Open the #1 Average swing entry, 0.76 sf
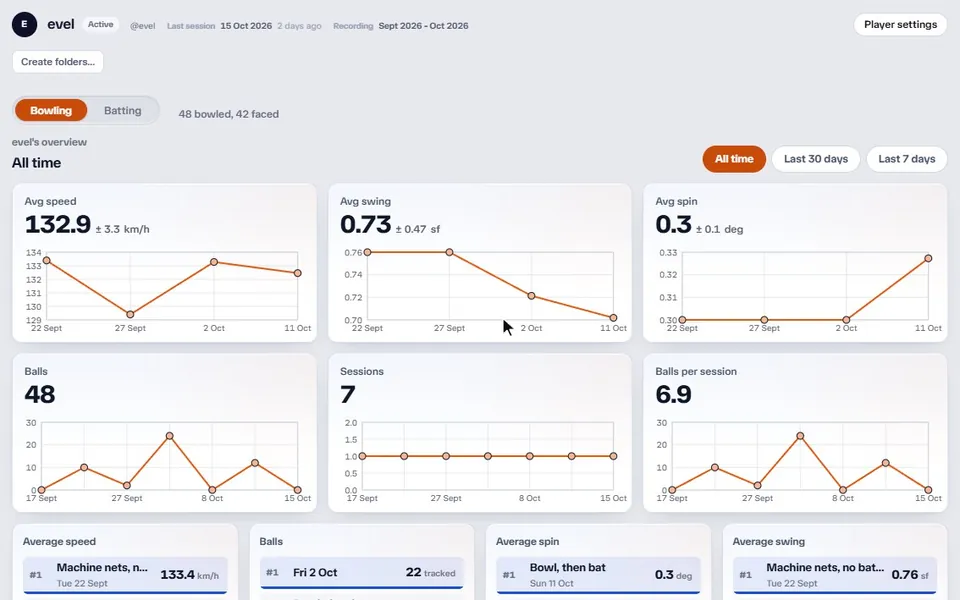 point(835,575)
